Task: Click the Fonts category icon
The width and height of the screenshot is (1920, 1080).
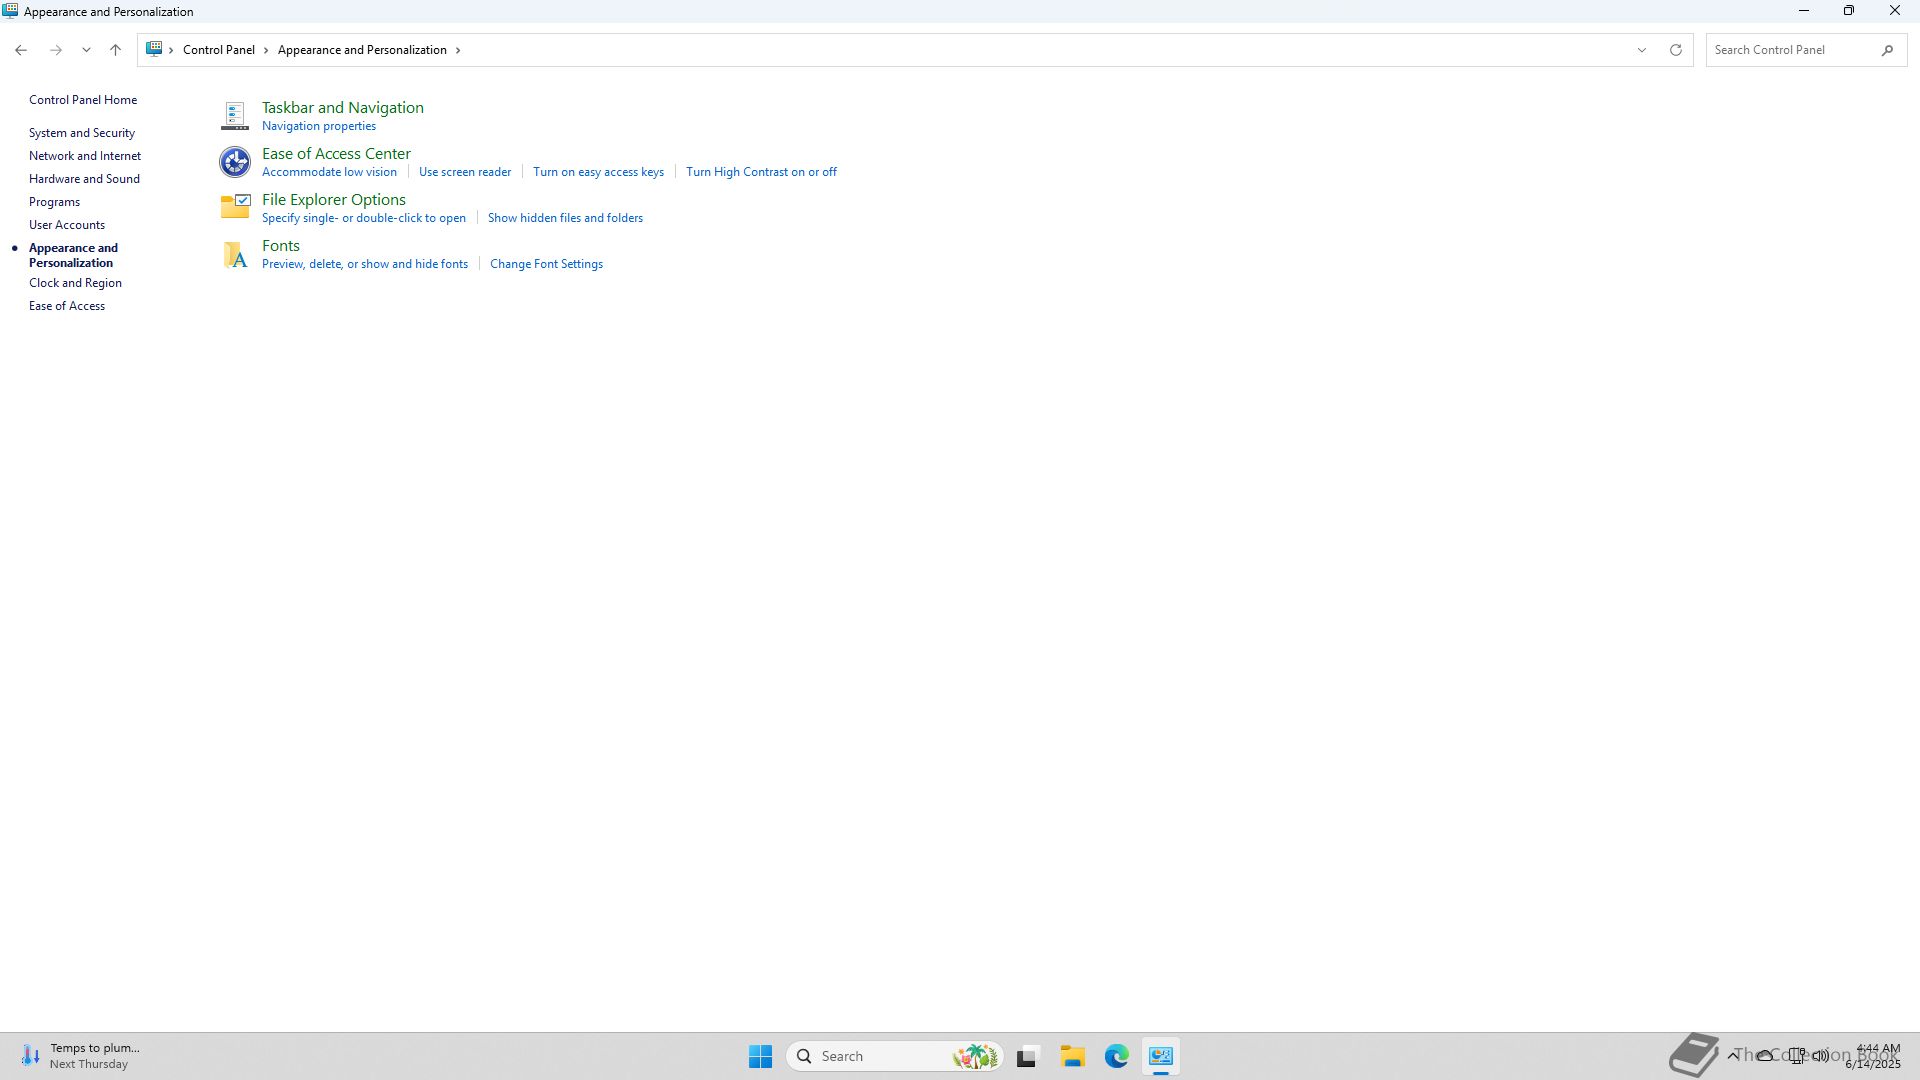Action: 234,254
